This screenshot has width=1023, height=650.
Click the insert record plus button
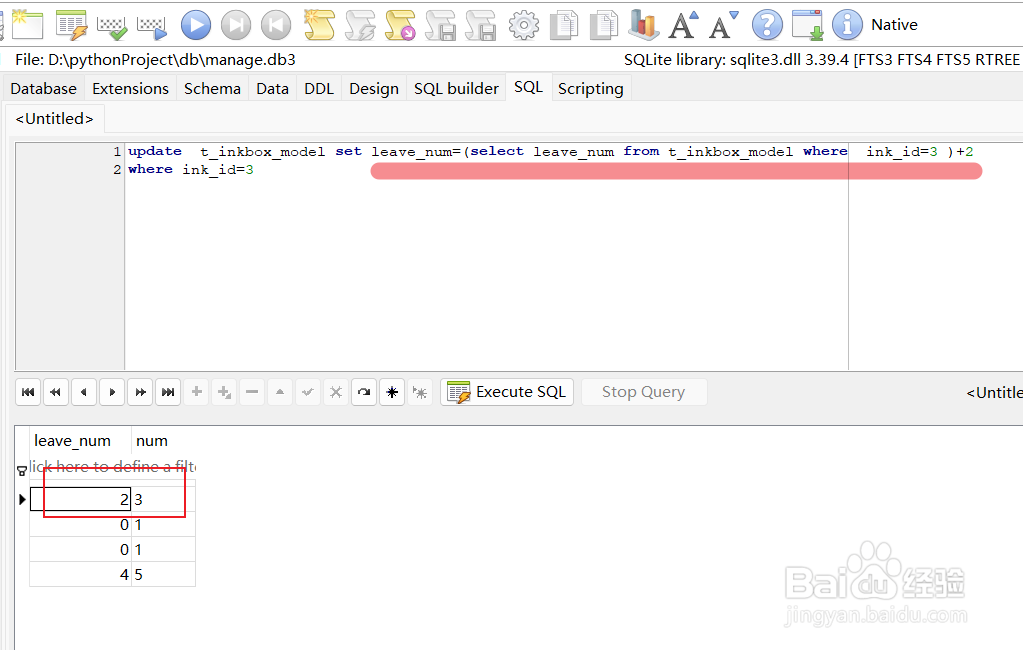click(196, 392)
